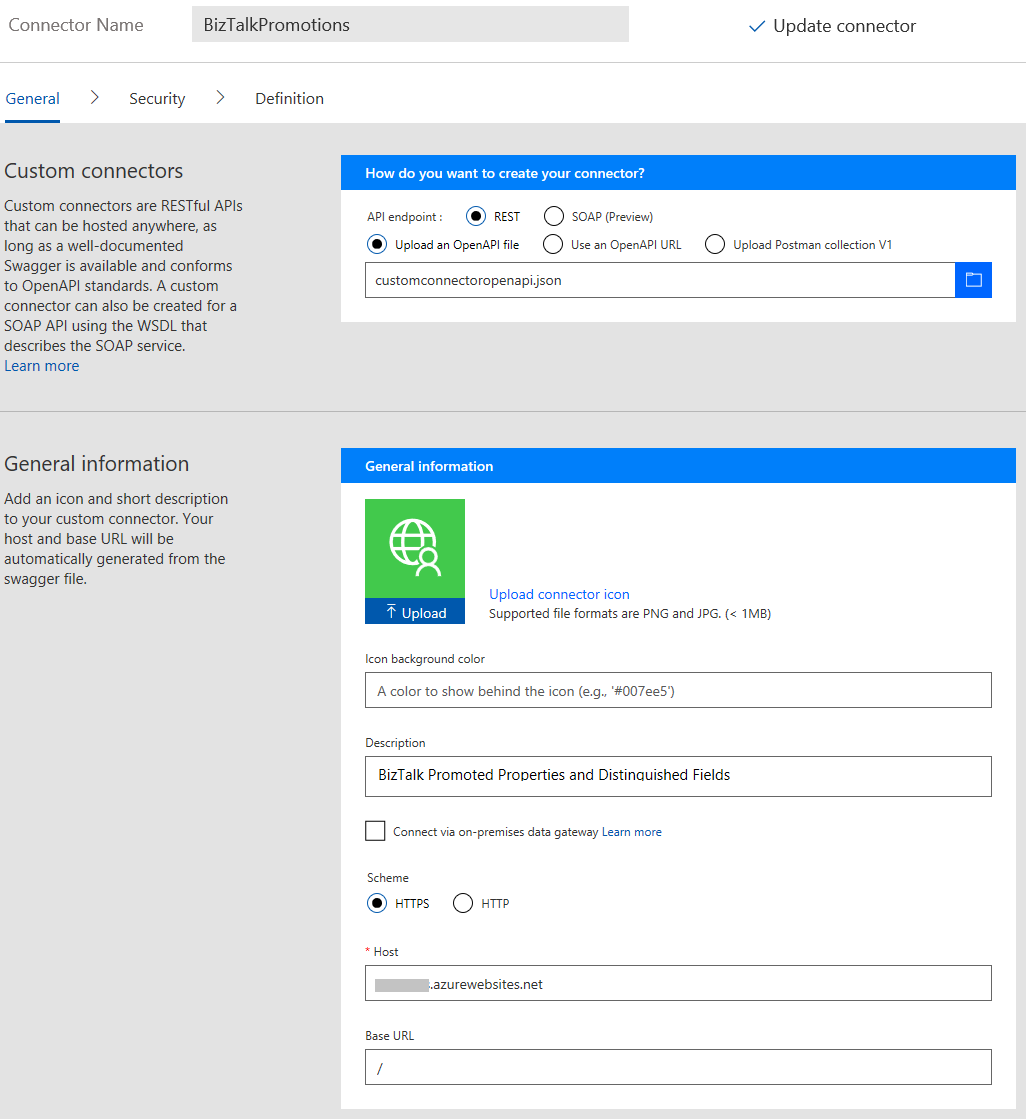The width and height of the screenshot is (1026, 1119).
Task: Click the blue General information panel header
Action: tap(679, 465)
